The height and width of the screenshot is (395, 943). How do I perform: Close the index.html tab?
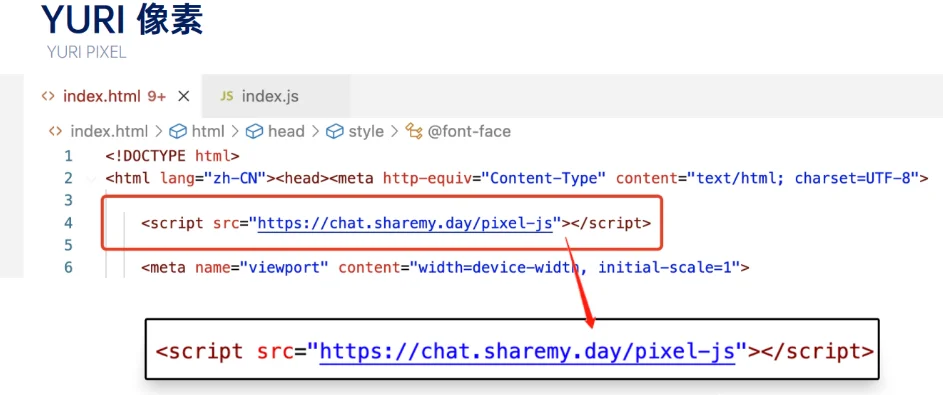[184, 96]
